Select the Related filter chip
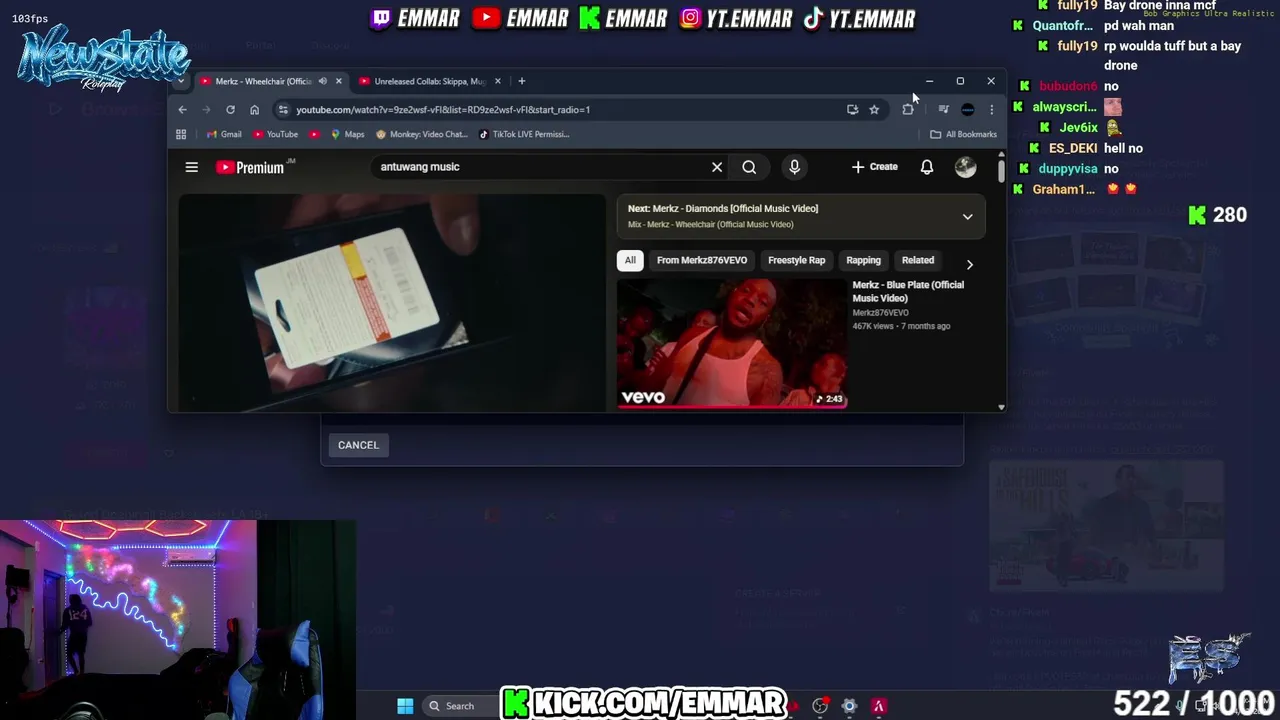1280x720 pixels. tap(918, 260)
